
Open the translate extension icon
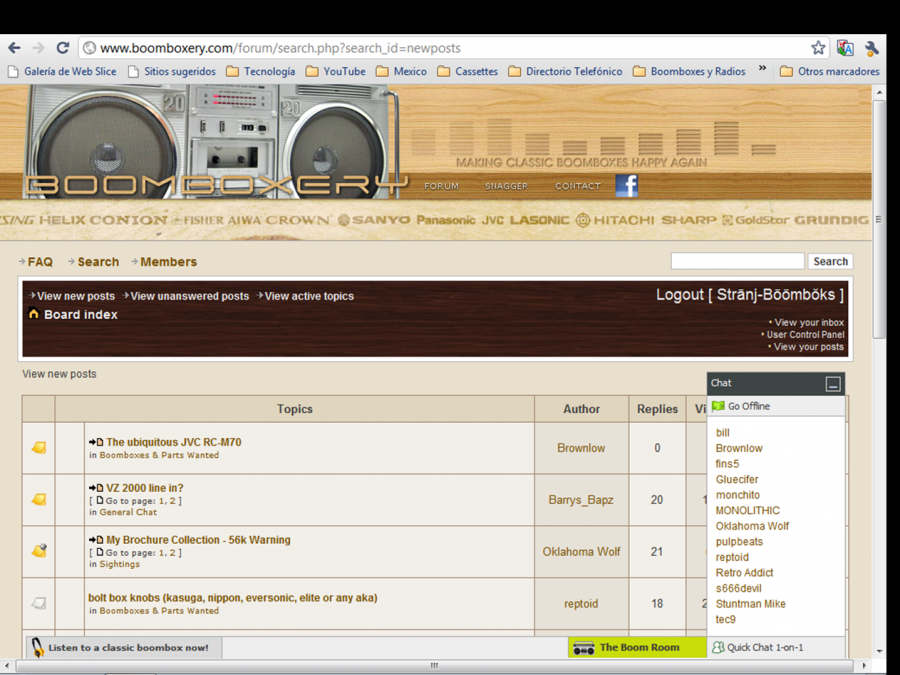pos(845,48)
